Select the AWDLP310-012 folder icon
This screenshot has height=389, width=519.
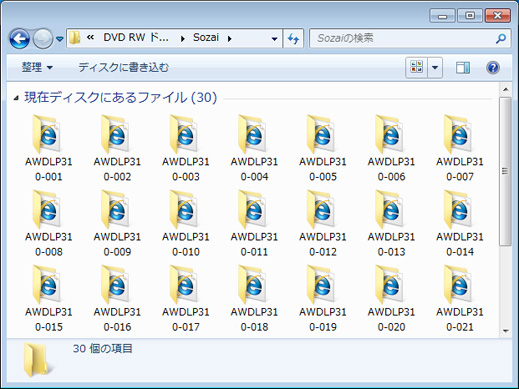click(321, 210)
